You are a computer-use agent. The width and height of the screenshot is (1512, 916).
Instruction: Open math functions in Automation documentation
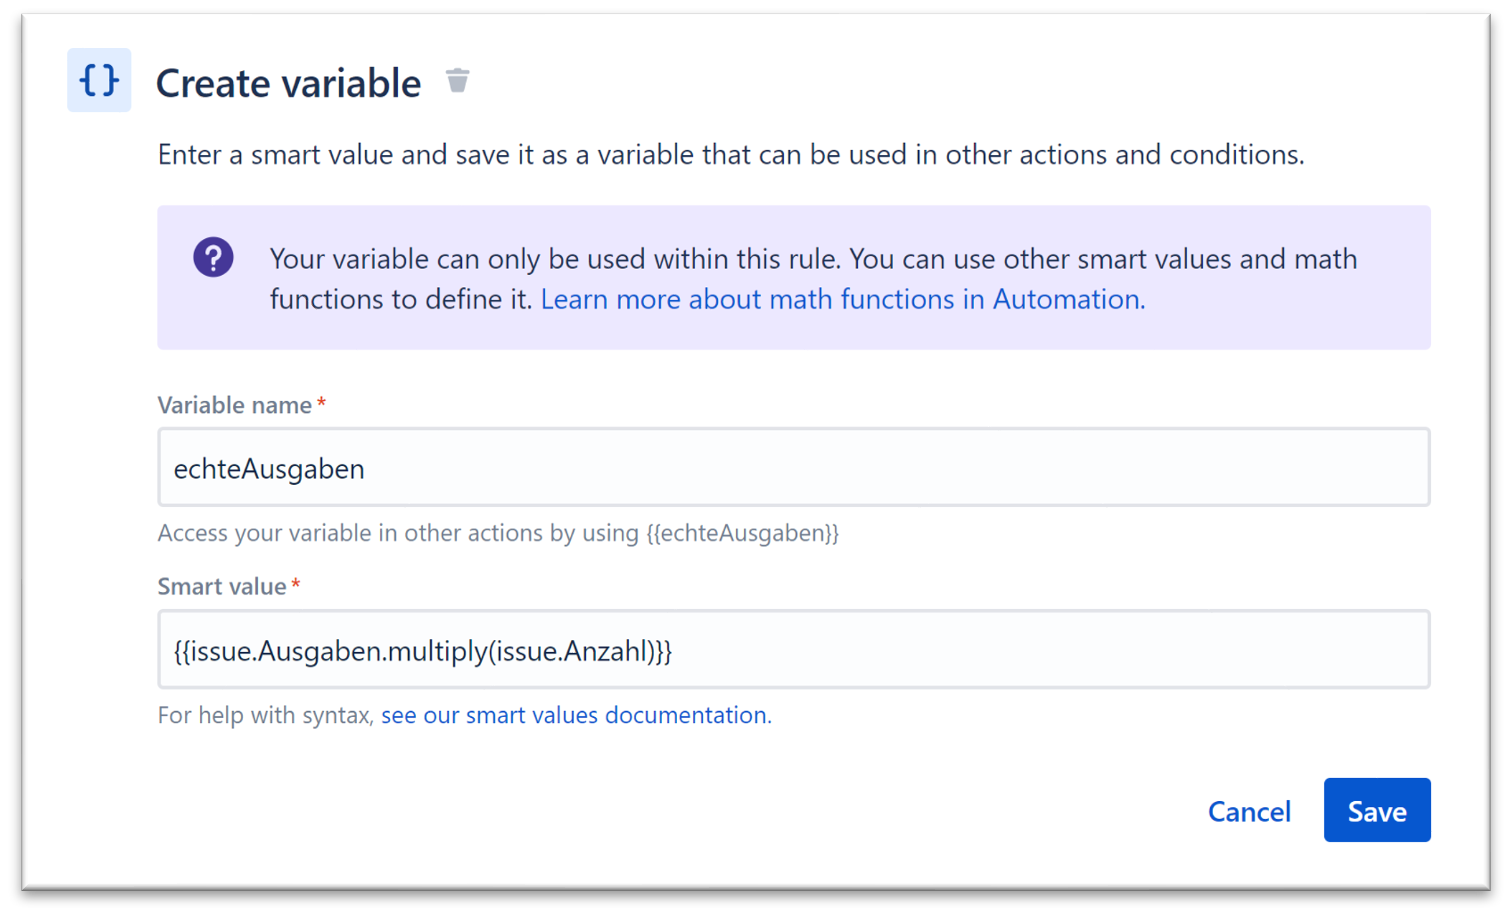pyautogui.click(x=841, y=299)
